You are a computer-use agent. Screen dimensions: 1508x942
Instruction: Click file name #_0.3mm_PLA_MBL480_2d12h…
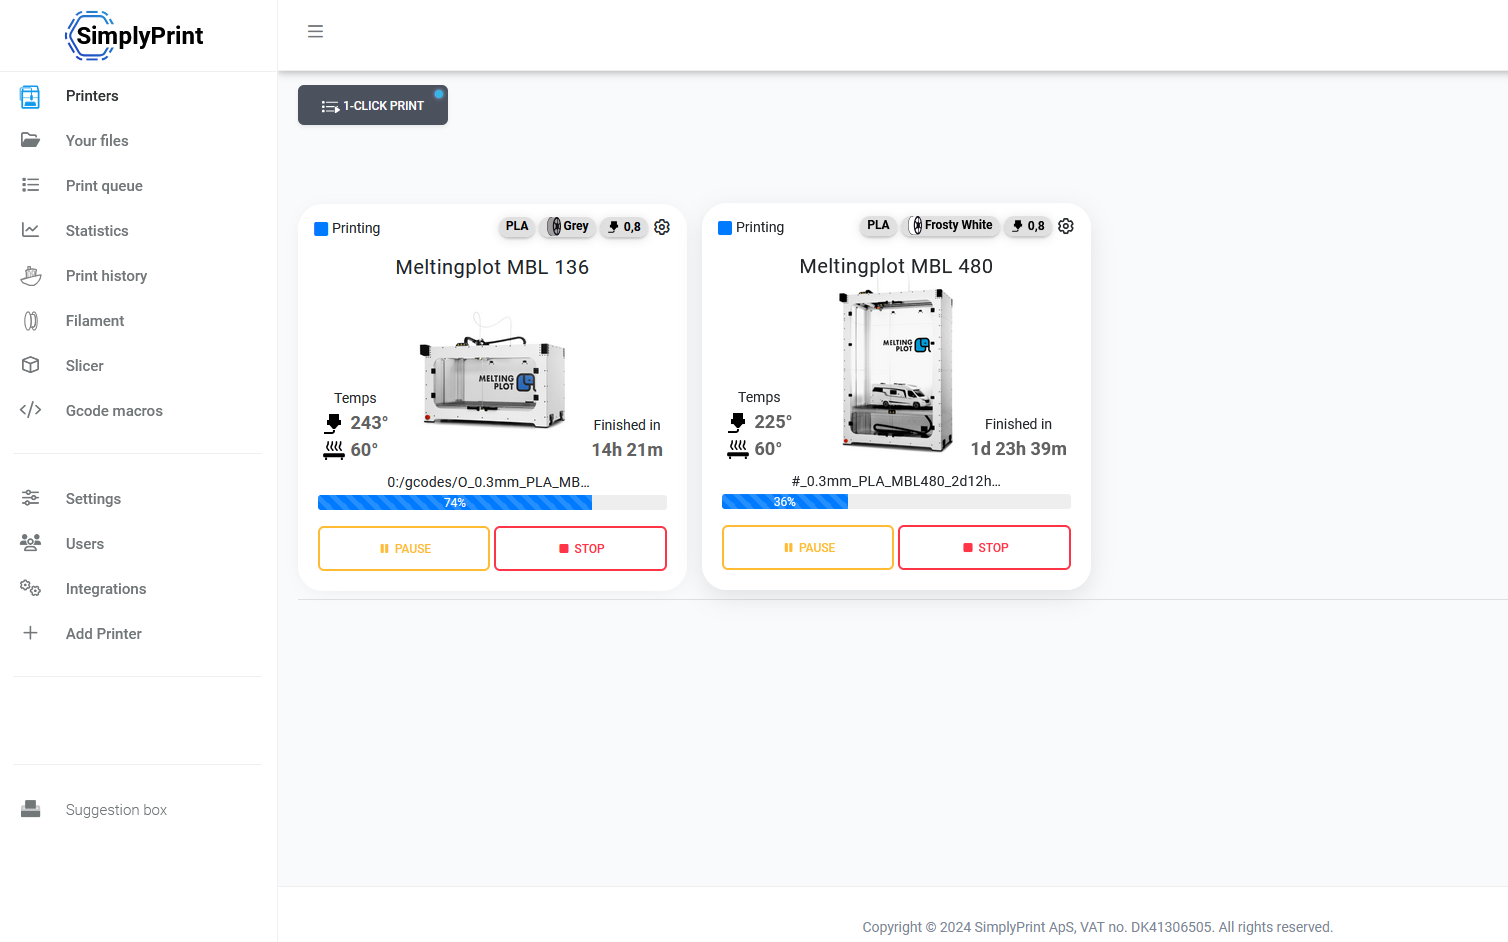pos(896,481)
